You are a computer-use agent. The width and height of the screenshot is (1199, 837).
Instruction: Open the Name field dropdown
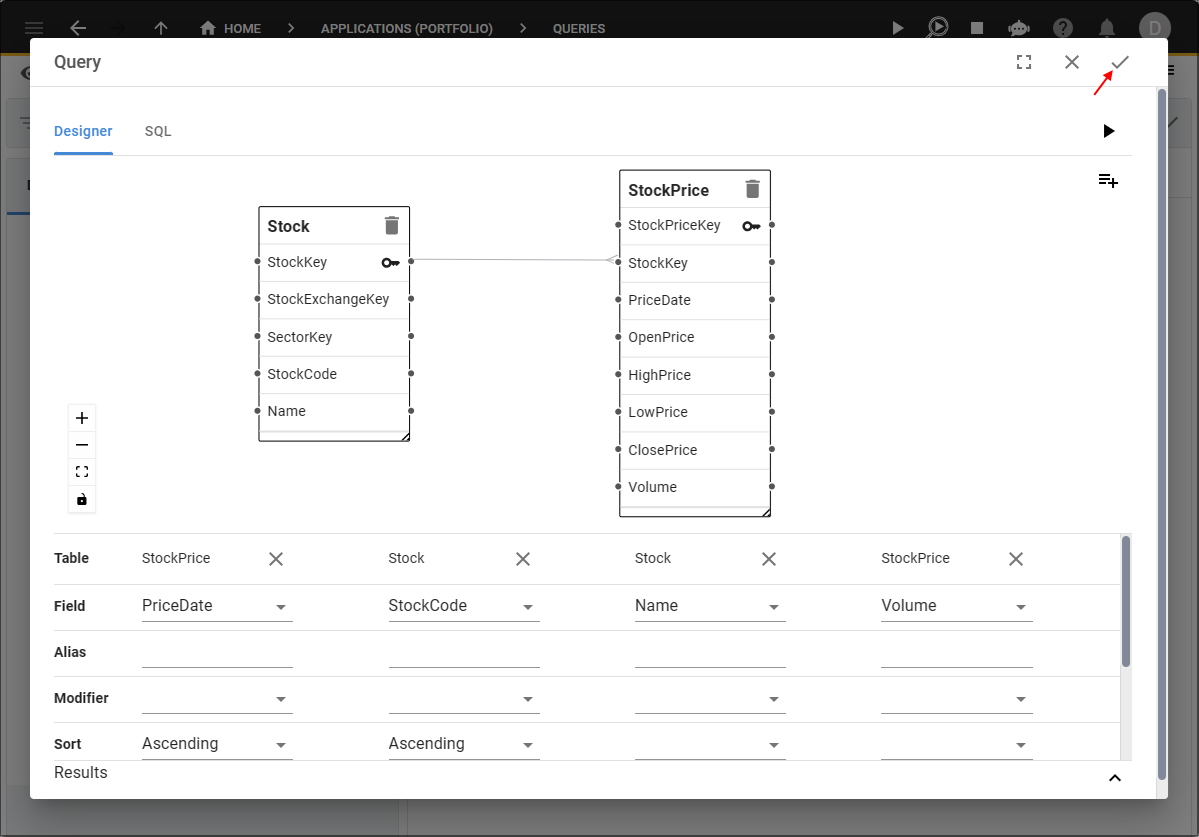tap(710, 606)
